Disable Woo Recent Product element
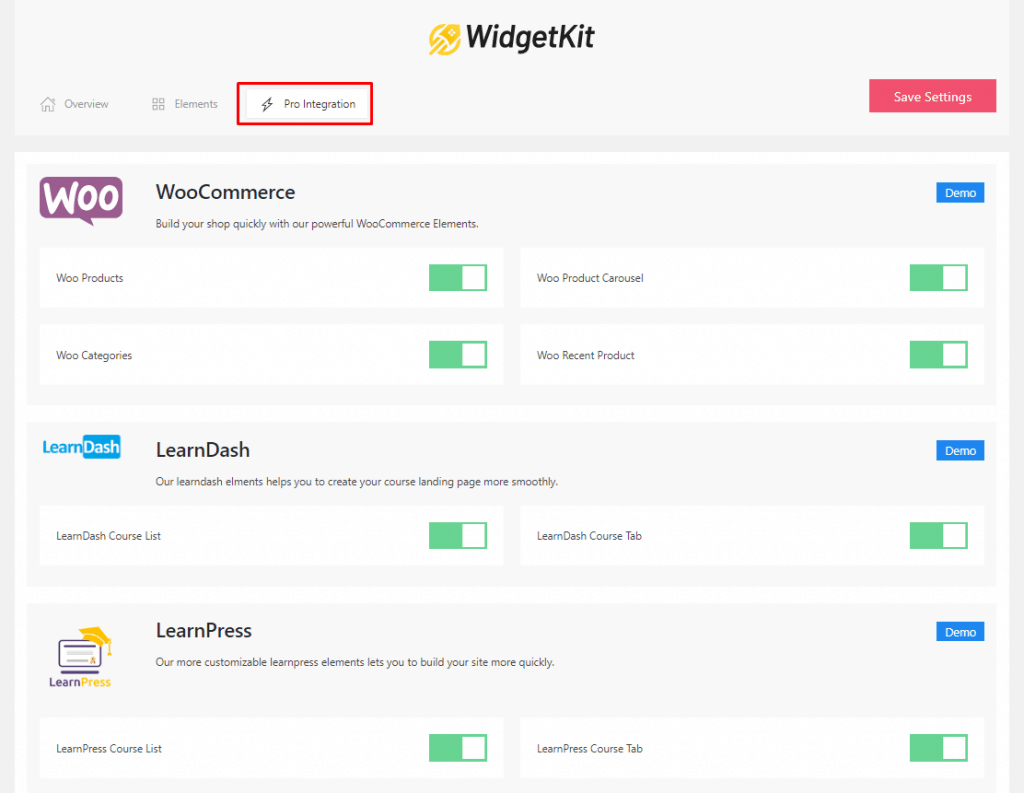The height and width of the screenshot is (793, 1024). click(938, 355)
